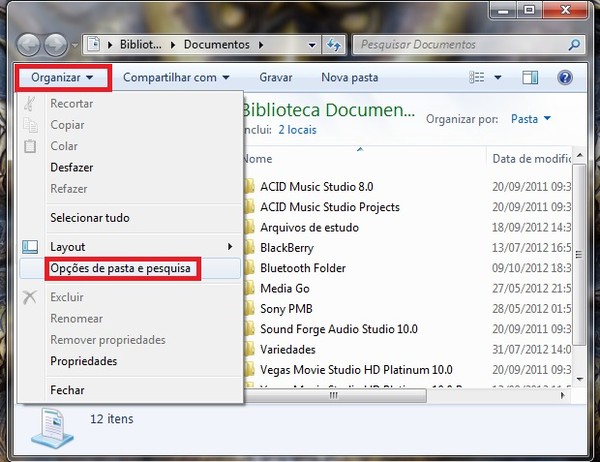Screen dimensions: 600x462
Task: Open address bar history dropdown
Action: [x=312, y=45]
